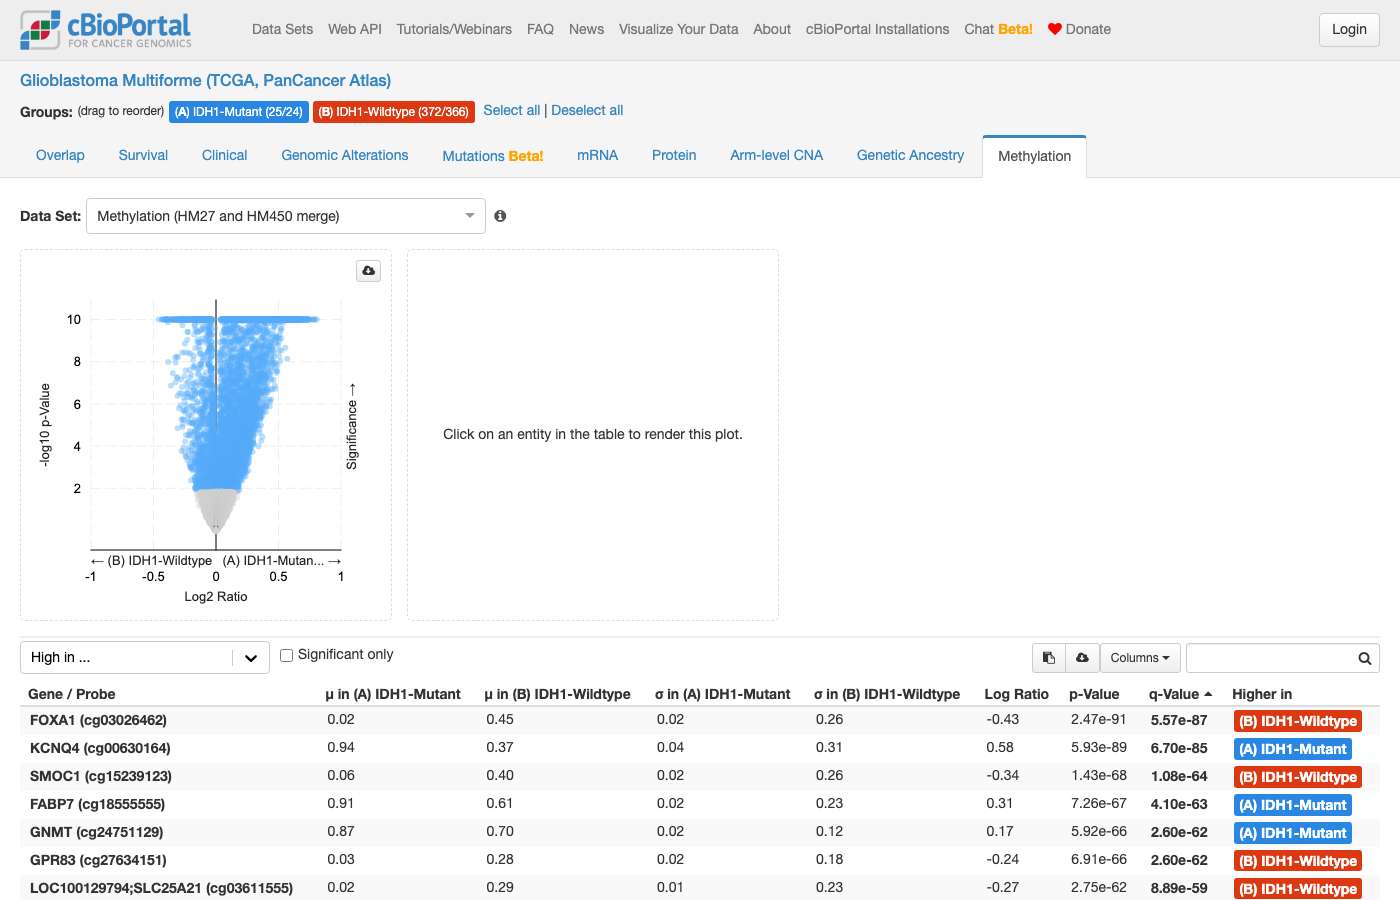Open the Glioblastoma Multiforme study link
Viewport: 1400px width, 900px height.
pos(205,80)
